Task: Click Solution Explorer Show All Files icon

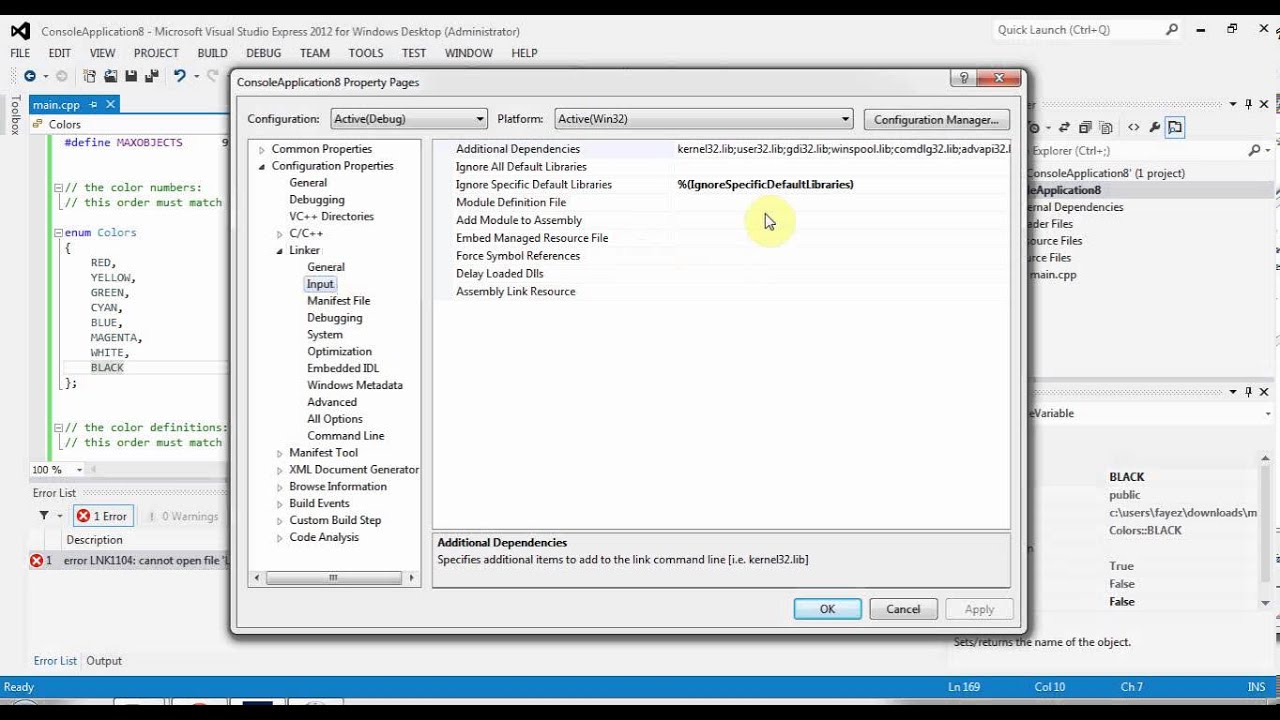Action: [x=1106, y=127]
